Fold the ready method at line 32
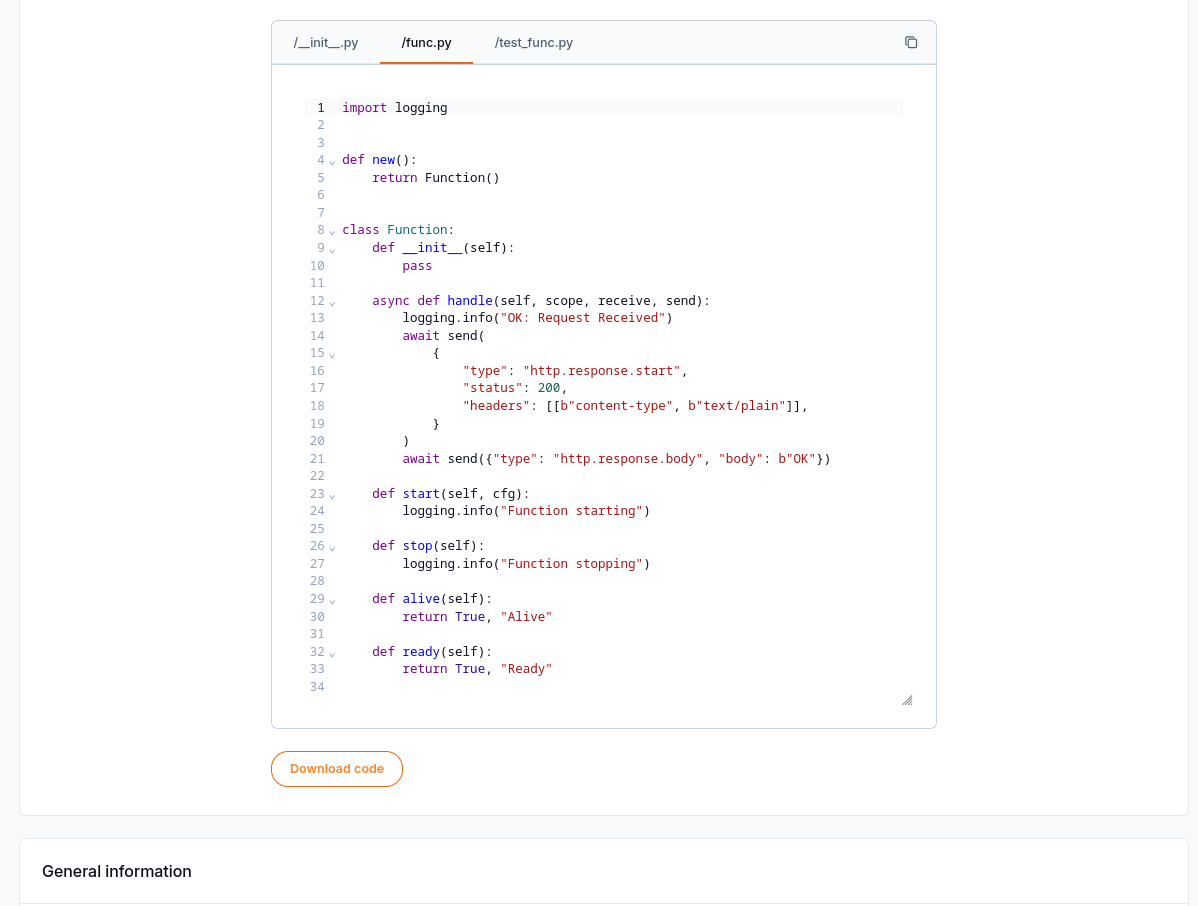The image size is (1198, 906). 332,653
